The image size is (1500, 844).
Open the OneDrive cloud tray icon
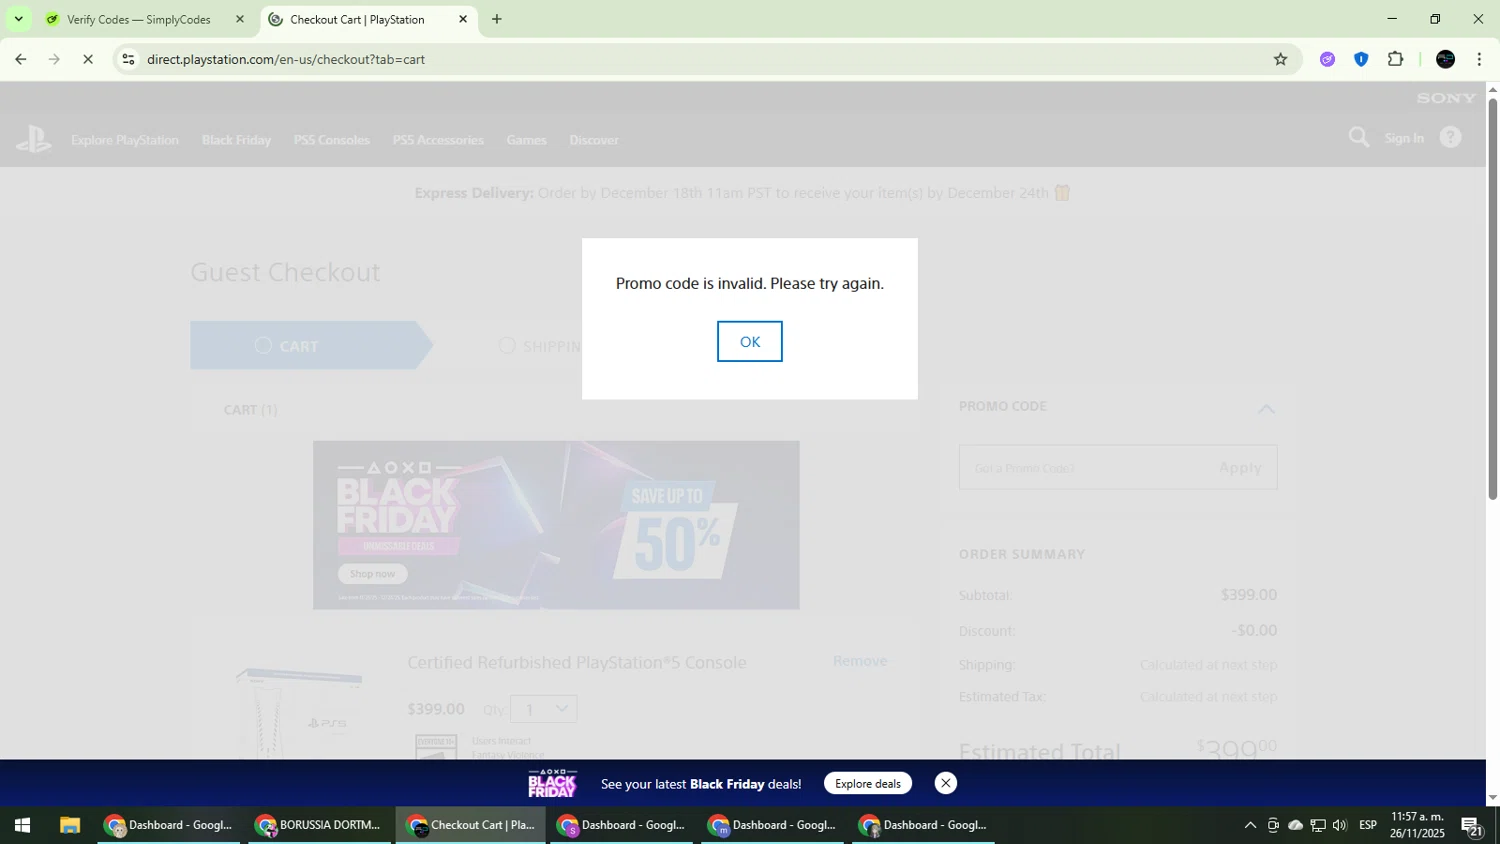pos(1295,825)
